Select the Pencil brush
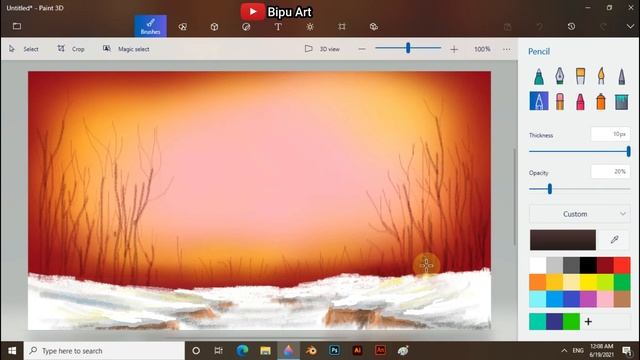The width and height of the screenshot is (640, 360). pyautogui.click(x=539, y=101)
